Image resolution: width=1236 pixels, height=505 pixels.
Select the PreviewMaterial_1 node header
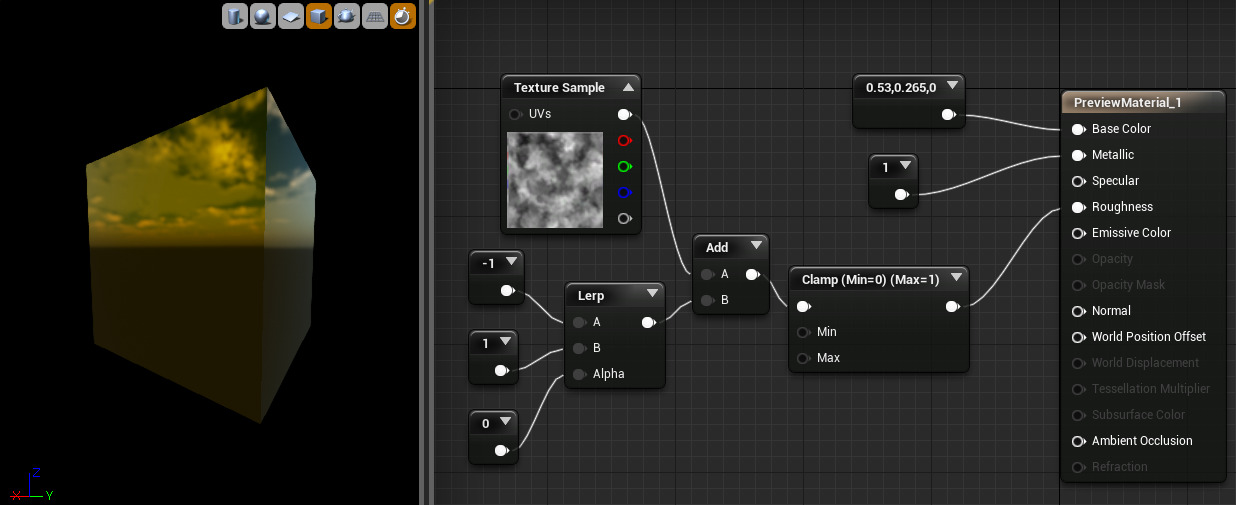point(1143,103)
